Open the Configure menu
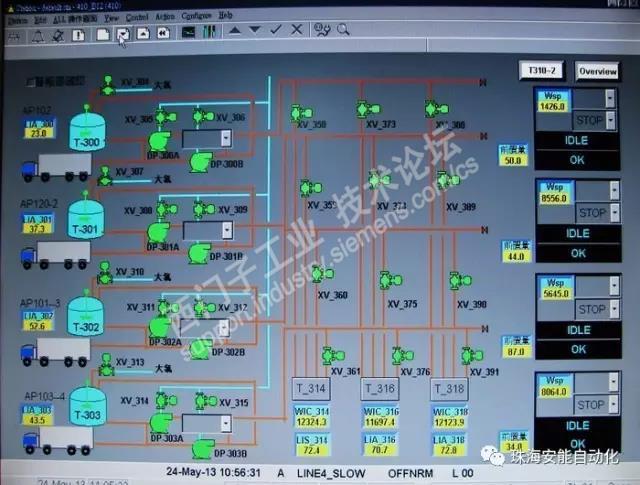This screenshot has height=485, width=640. pos(196,16)
